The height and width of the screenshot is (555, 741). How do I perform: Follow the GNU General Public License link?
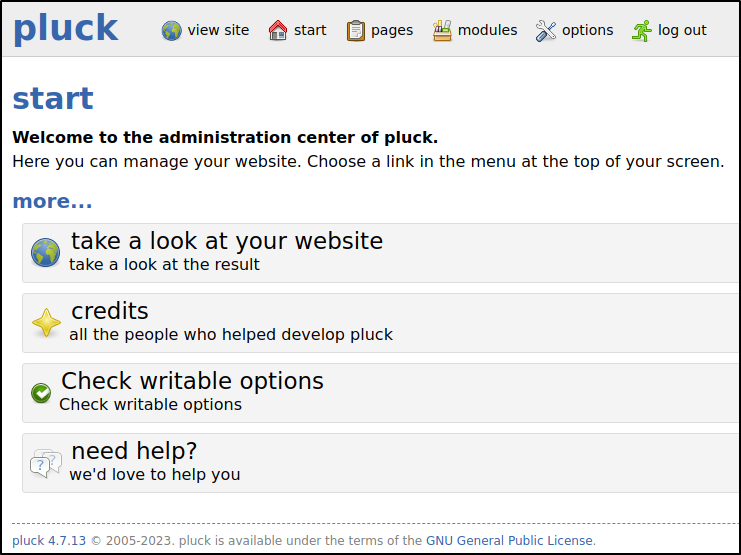509,540
